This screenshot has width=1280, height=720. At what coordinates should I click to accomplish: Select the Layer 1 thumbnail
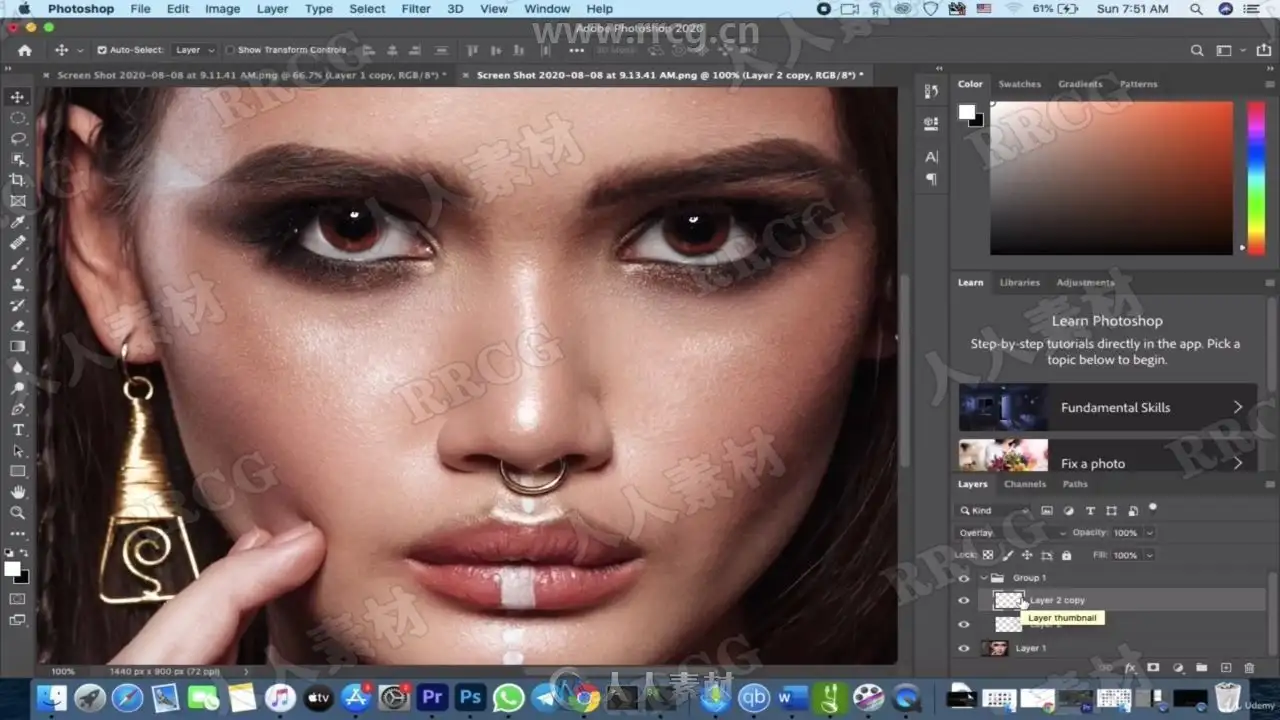pyautogui.click(x=996, y=648)
